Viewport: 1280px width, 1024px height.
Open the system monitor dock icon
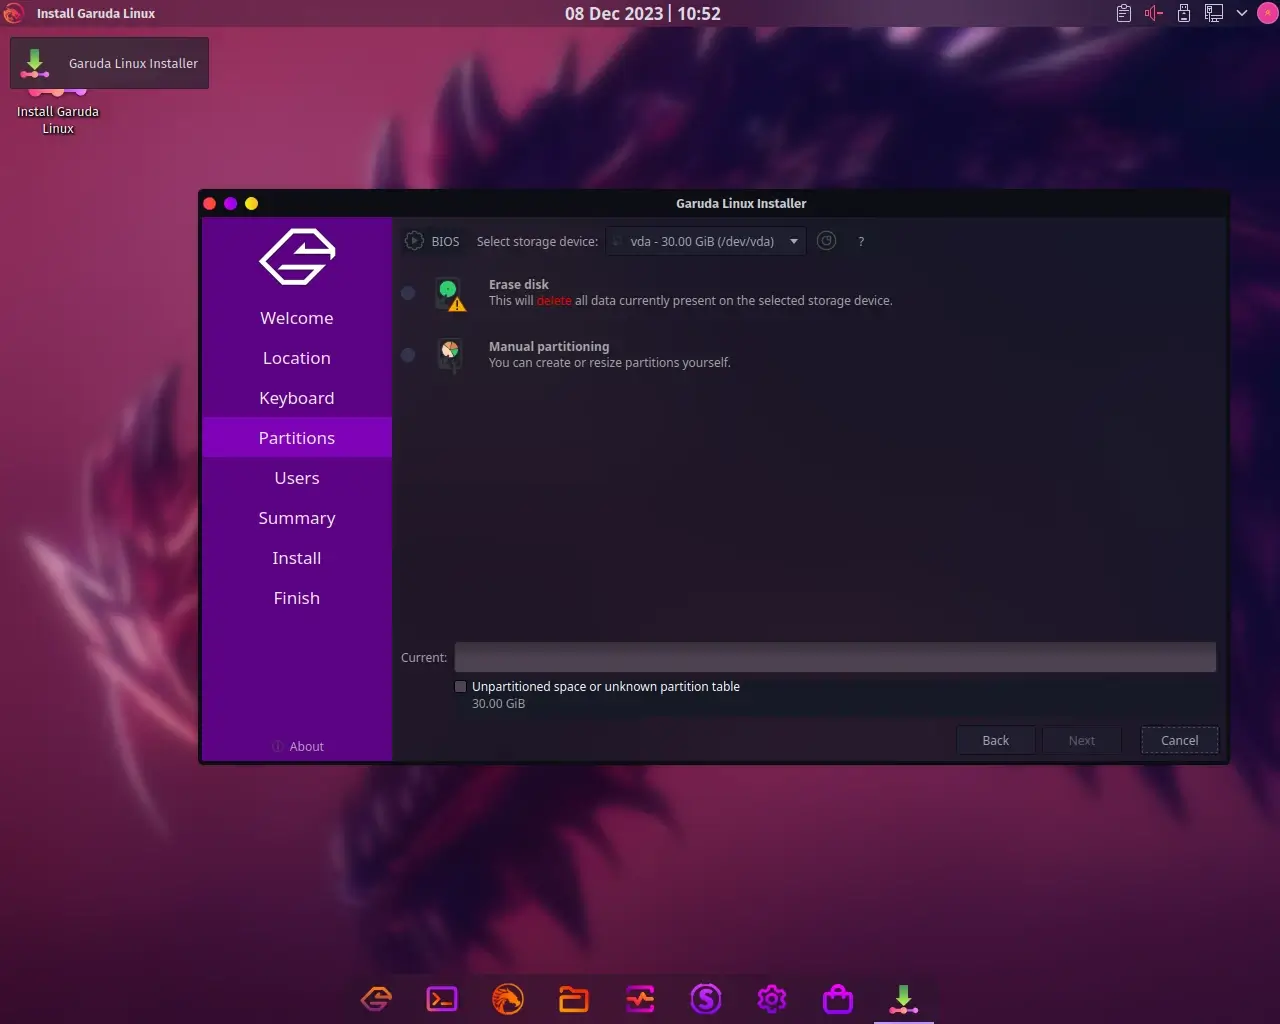tap(640, 998)
